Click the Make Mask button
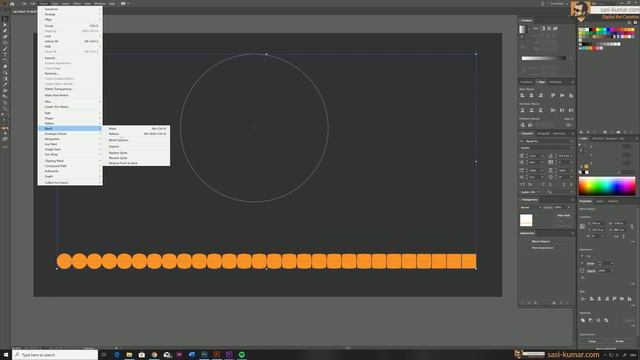 563,216
